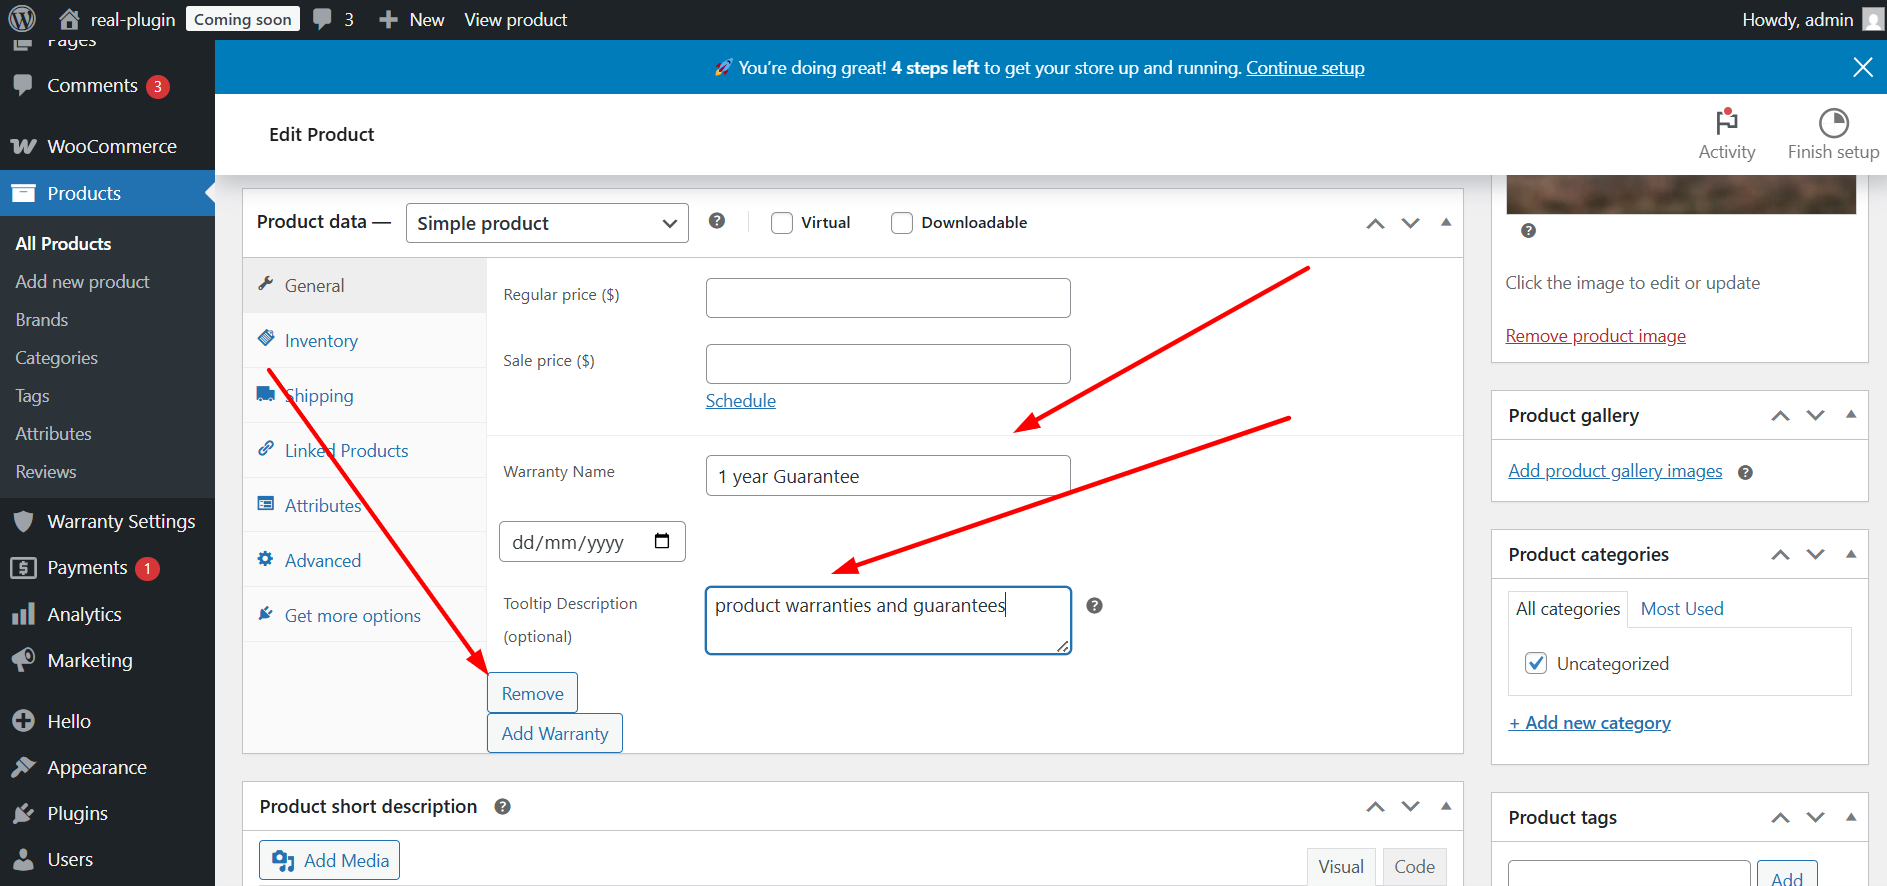
Task: Click the Tooltip Description textarea
Action: click(x=888, y=620)
